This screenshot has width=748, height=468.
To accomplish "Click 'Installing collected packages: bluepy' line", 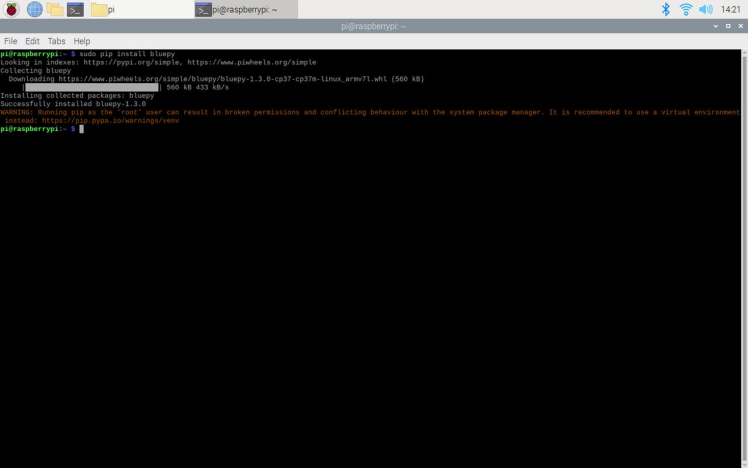I will tap(77, 95).
